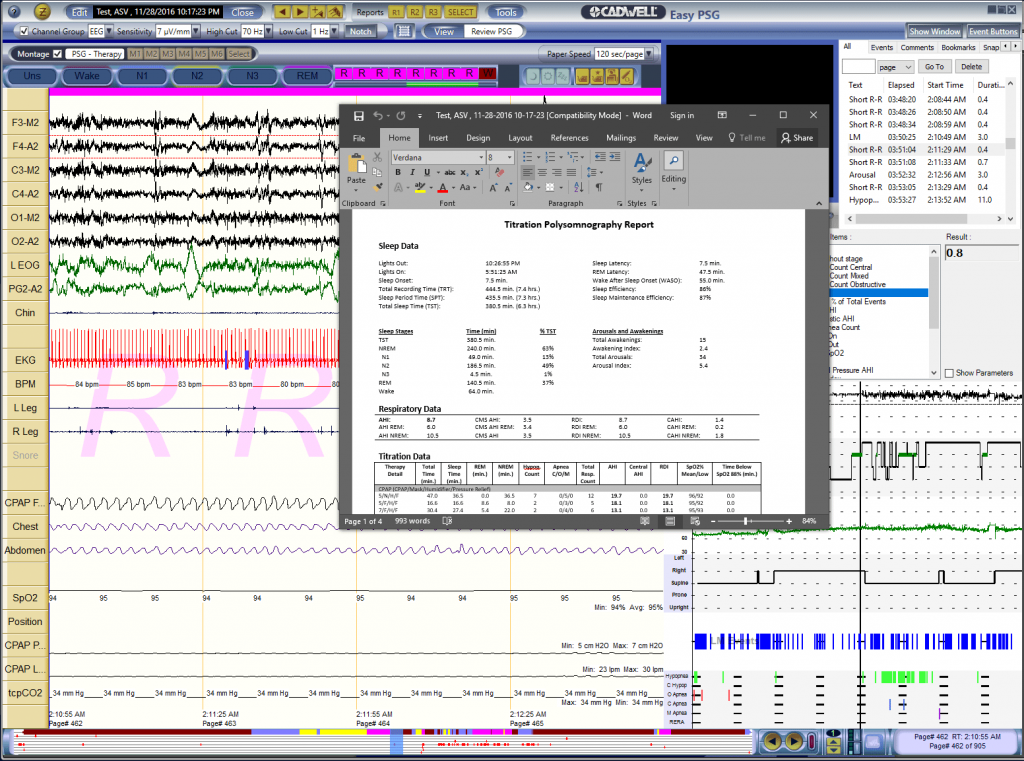
Task: Click inside the page number input field
Action: 859,66
